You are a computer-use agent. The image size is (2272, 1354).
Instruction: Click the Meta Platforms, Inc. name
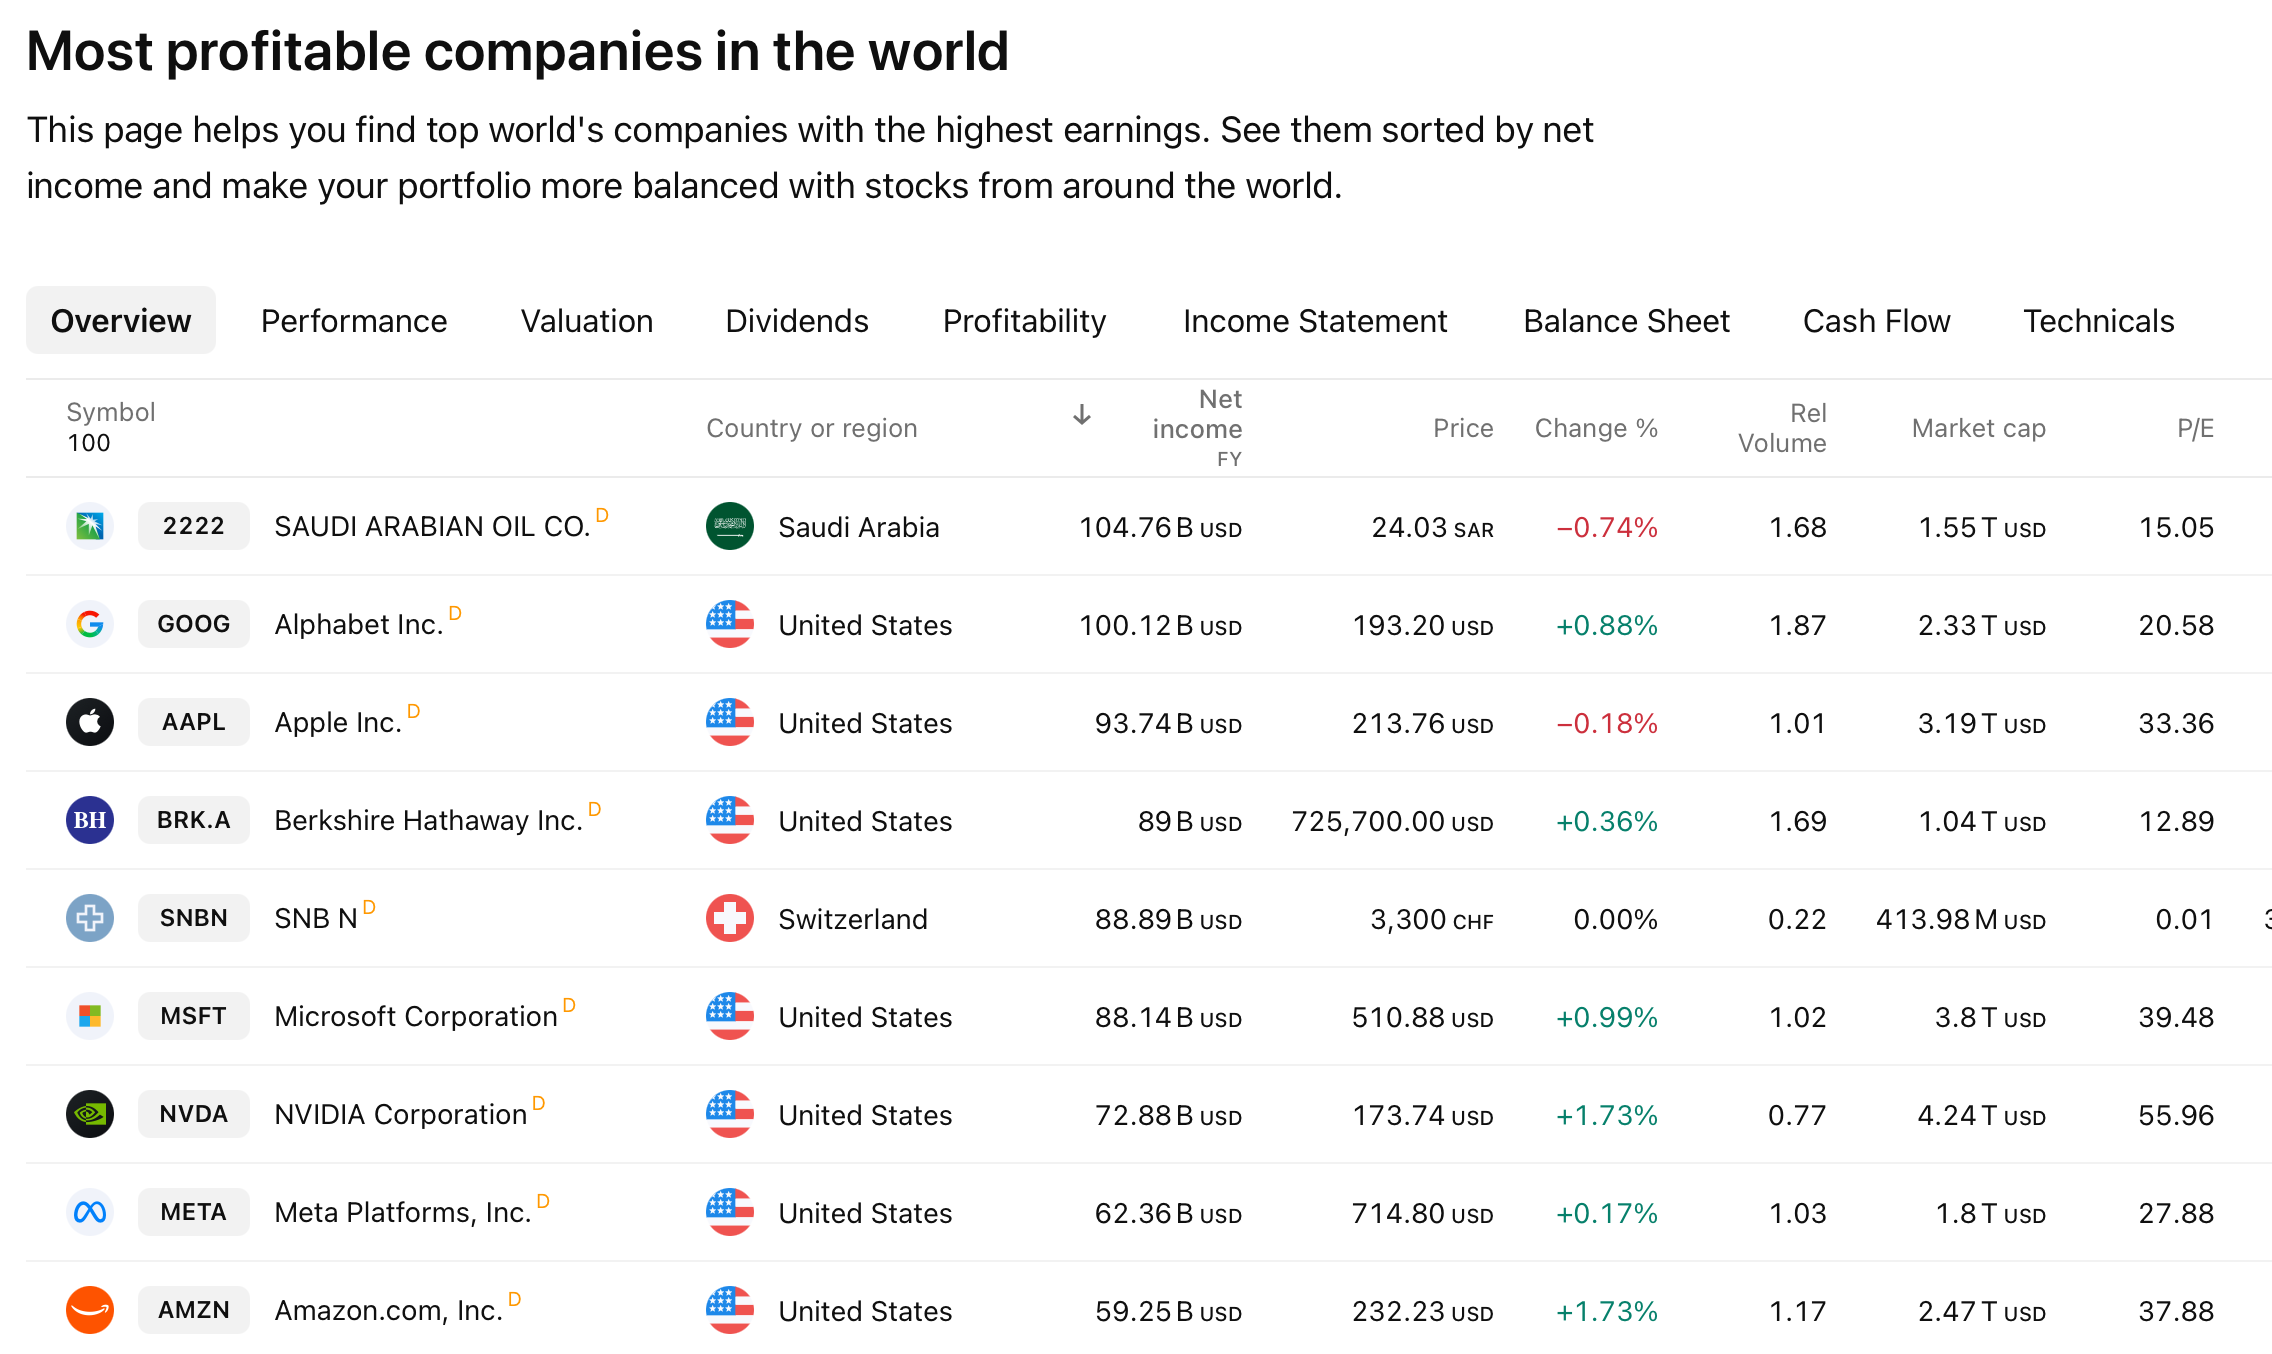(x=403, y=1212)
